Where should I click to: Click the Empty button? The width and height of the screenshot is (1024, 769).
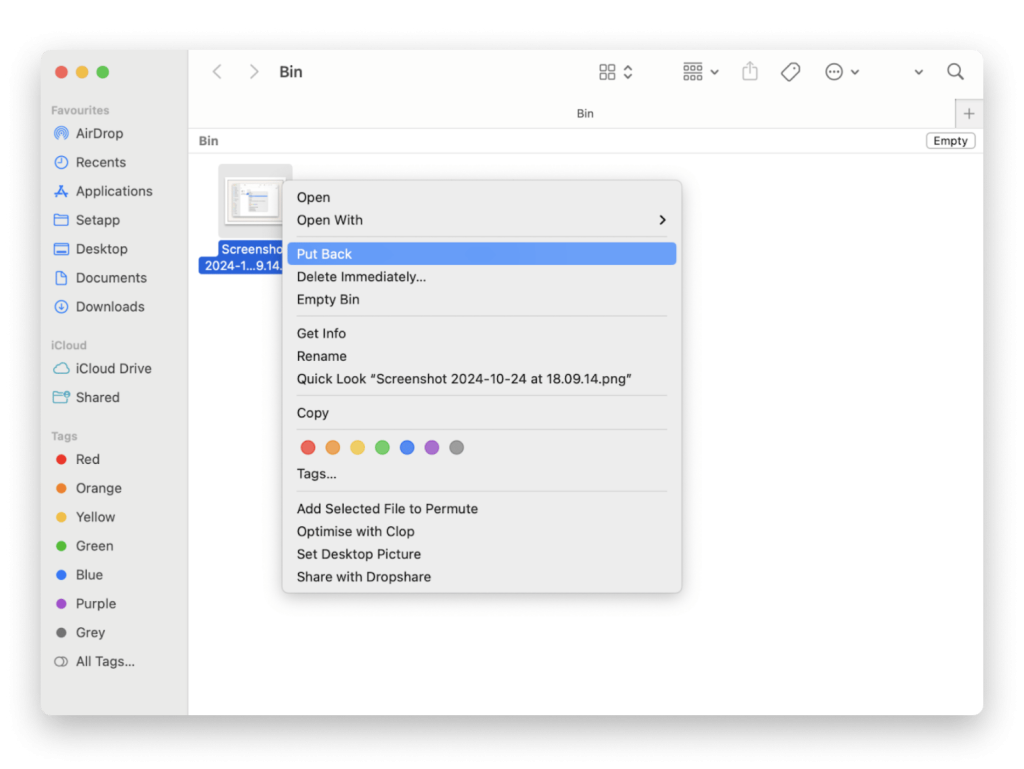pyautogui.click(x=950, y=141)
